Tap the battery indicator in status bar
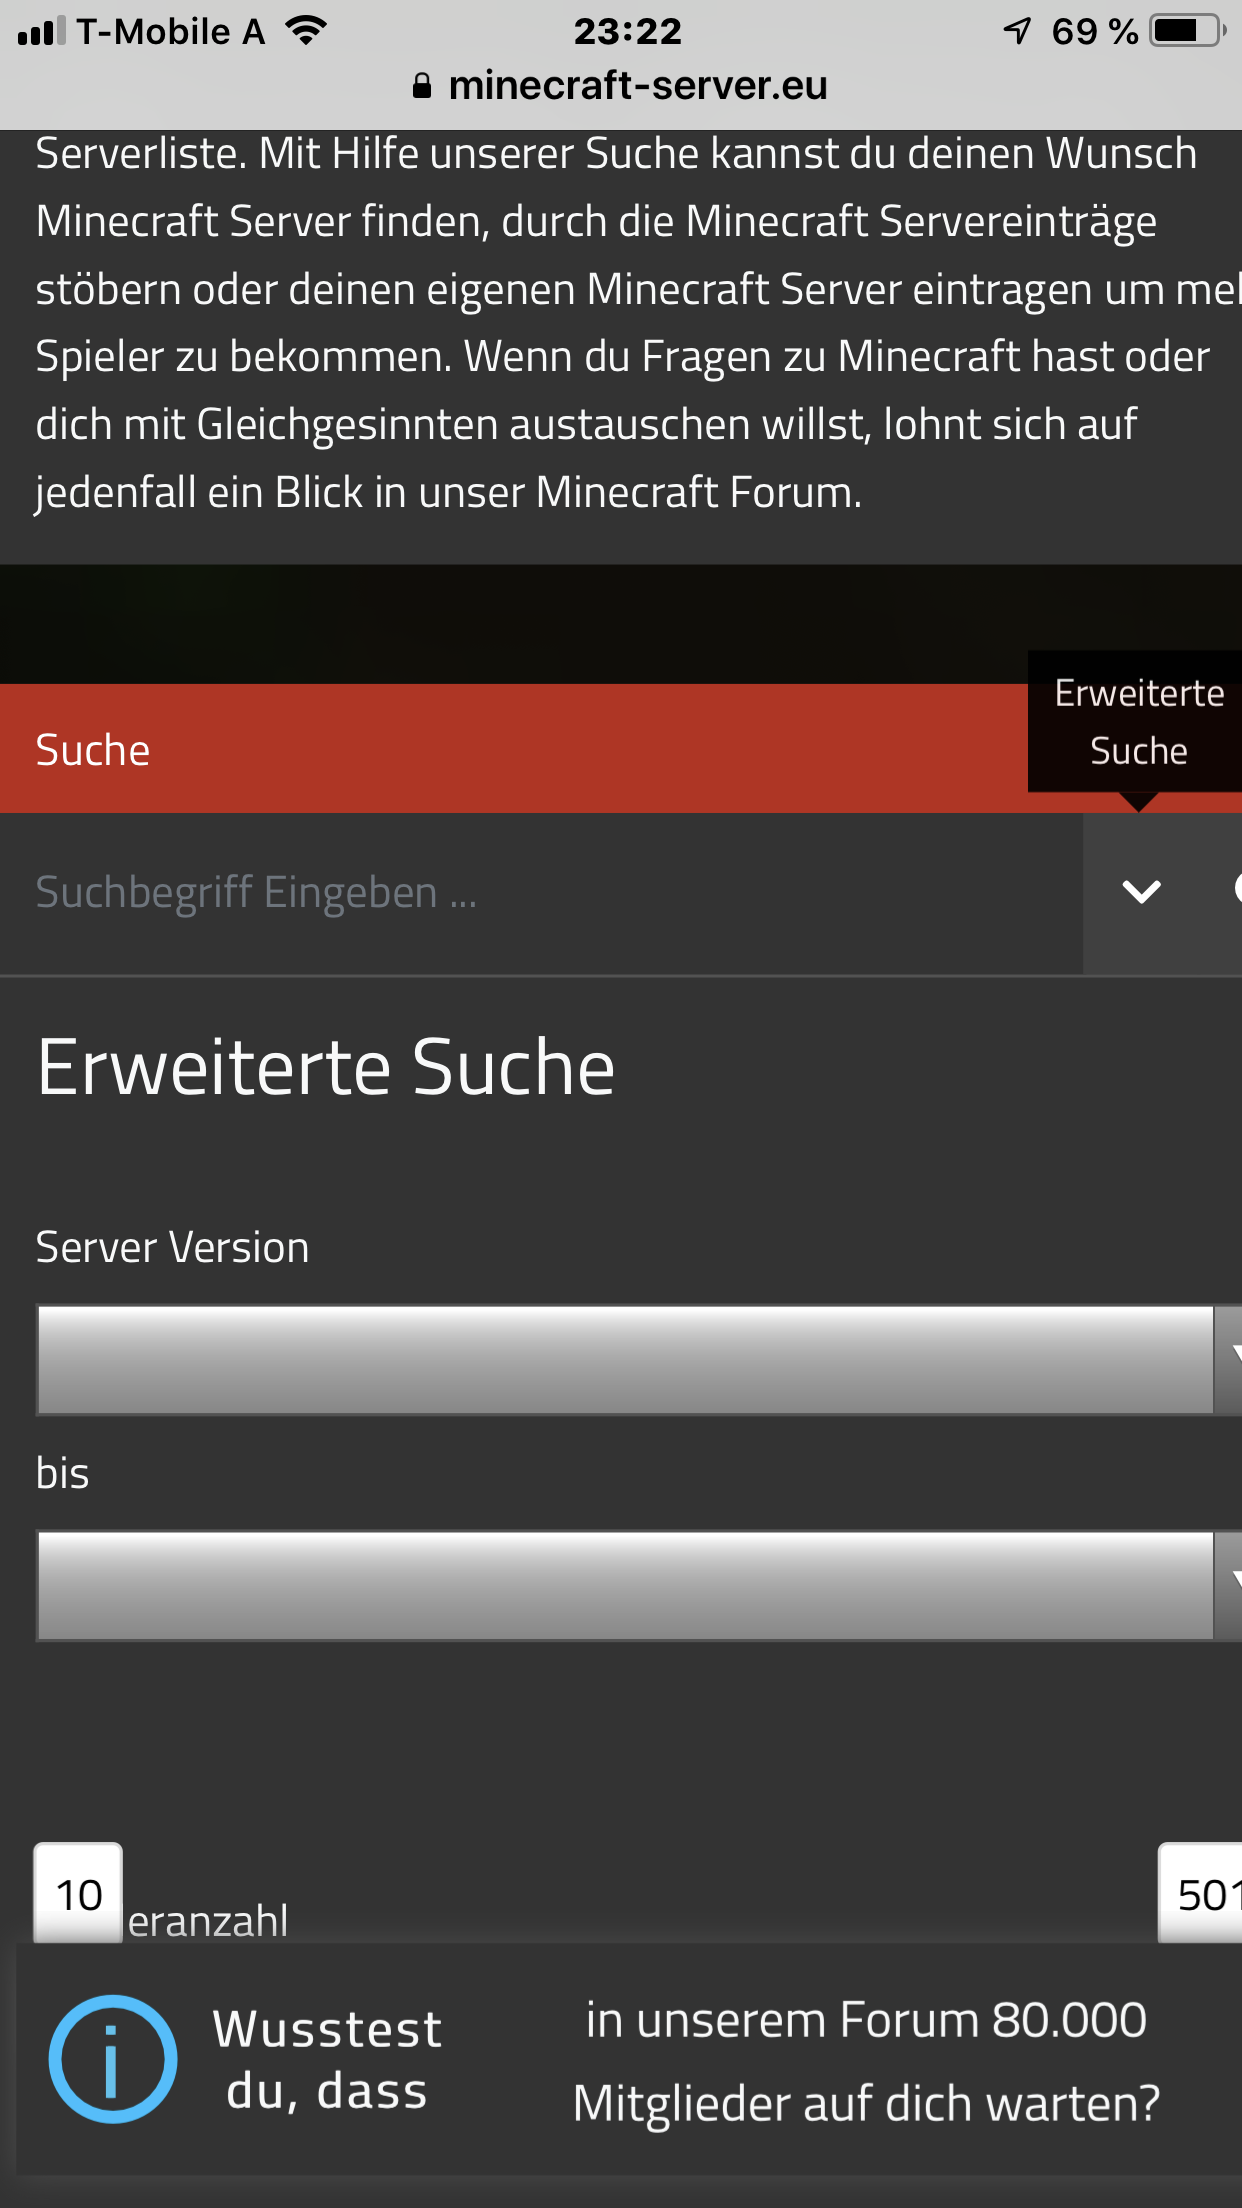The image size is (1242, 2208). [x=1187, y=31]
